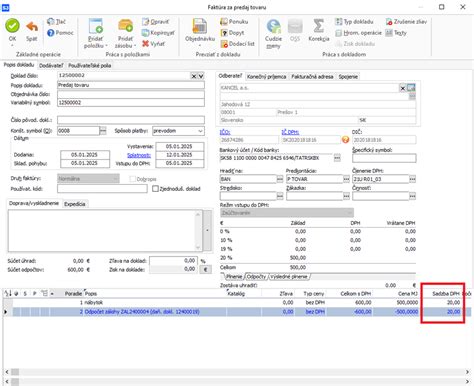Click the IČO link
This screenshot has width=474, height=386.
225,132
